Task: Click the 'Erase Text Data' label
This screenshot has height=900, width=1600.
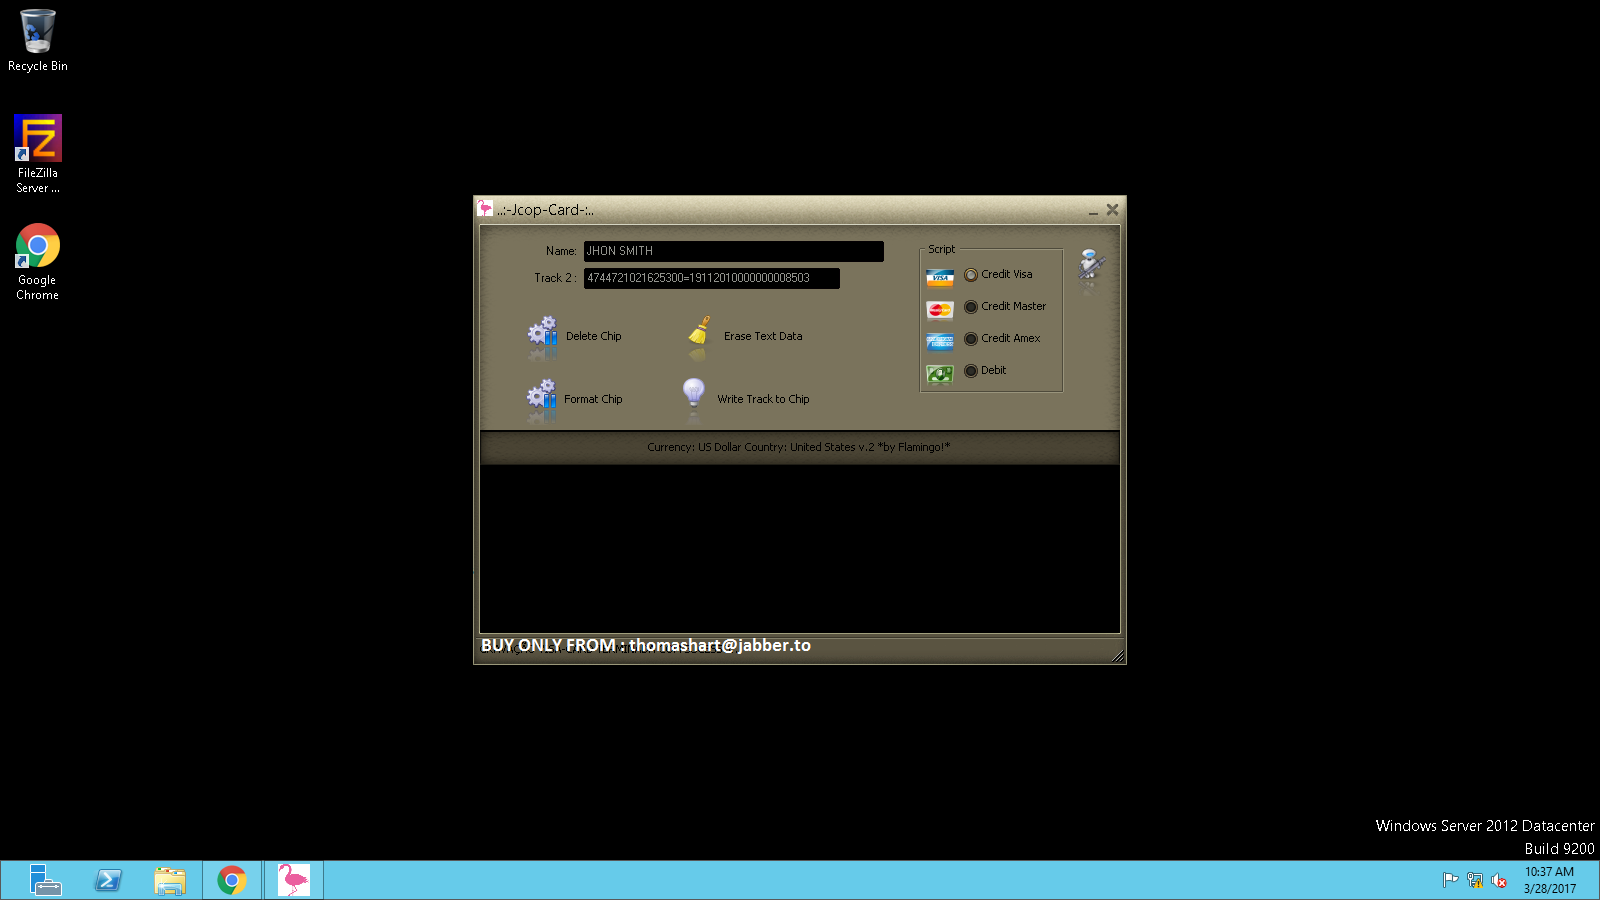Action: point(763,336)
